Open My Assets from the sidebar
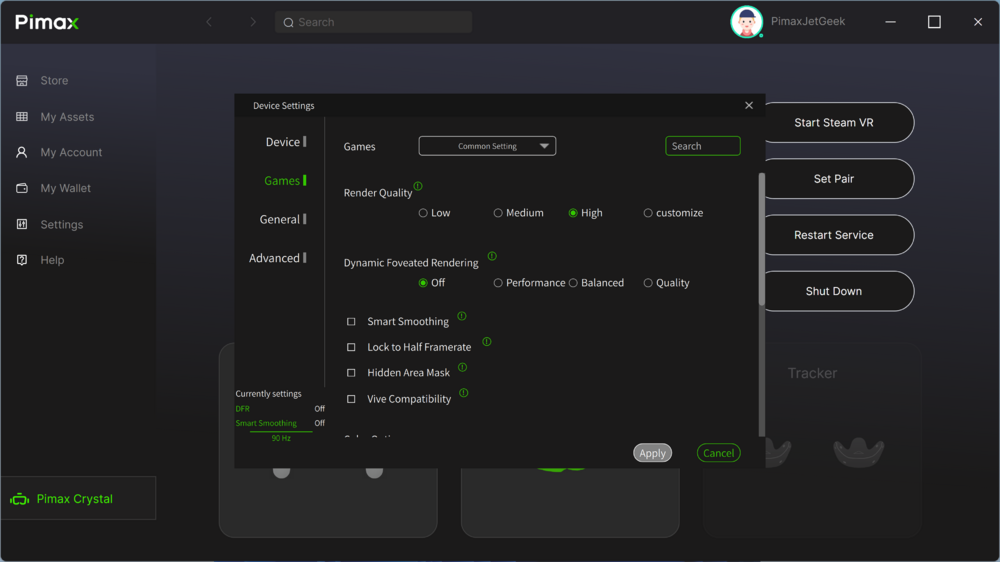Viewport: 1000px width, 562px height. click(x=67, y=117)
